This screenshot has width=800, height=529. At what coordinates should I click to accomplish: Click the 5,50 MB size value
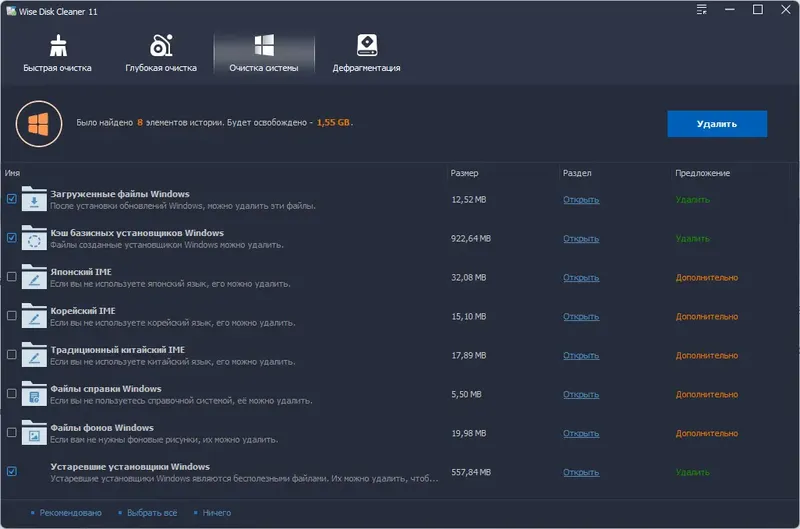pos(466,394)
